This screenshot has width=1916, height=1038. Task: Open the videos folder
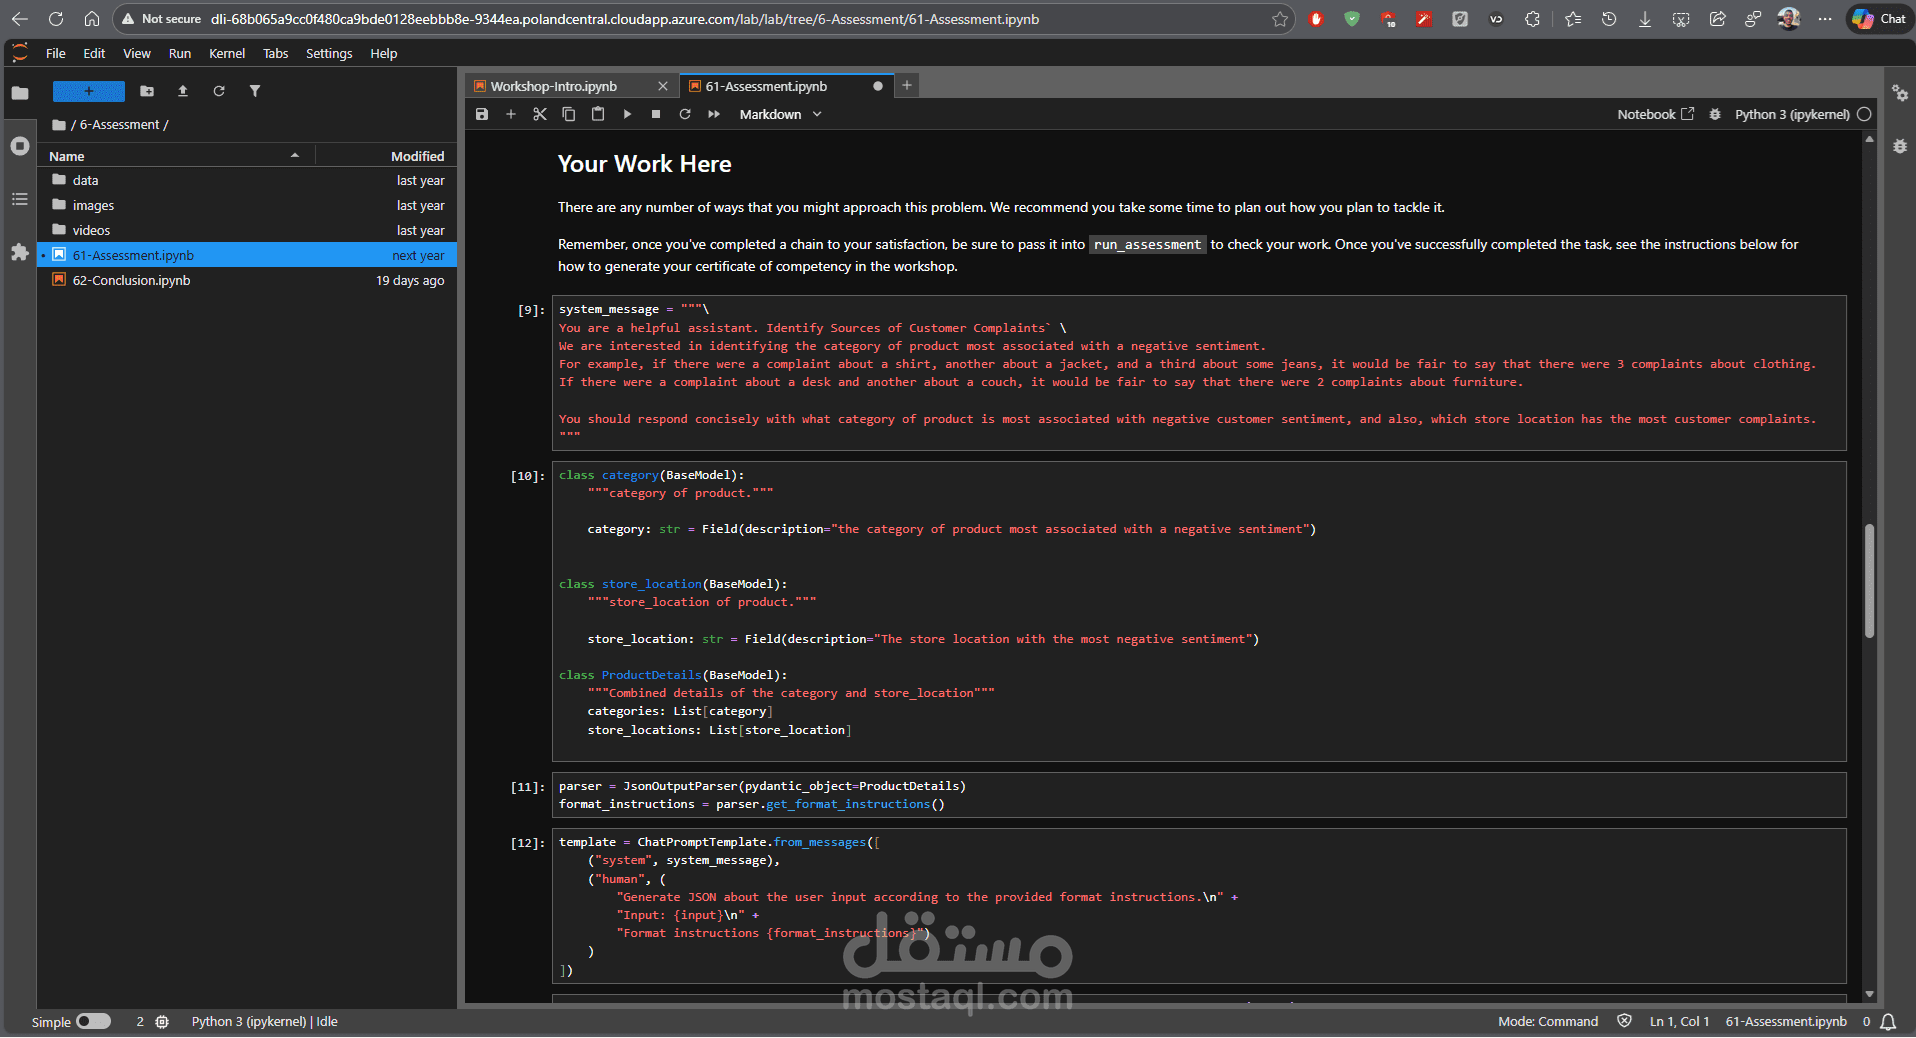click(248, 230)
